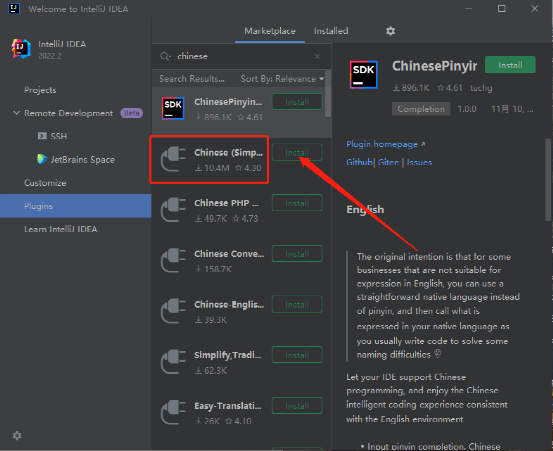Click the Completion tag
Viewport: 553px width, 451px height.
coord(421,109)
